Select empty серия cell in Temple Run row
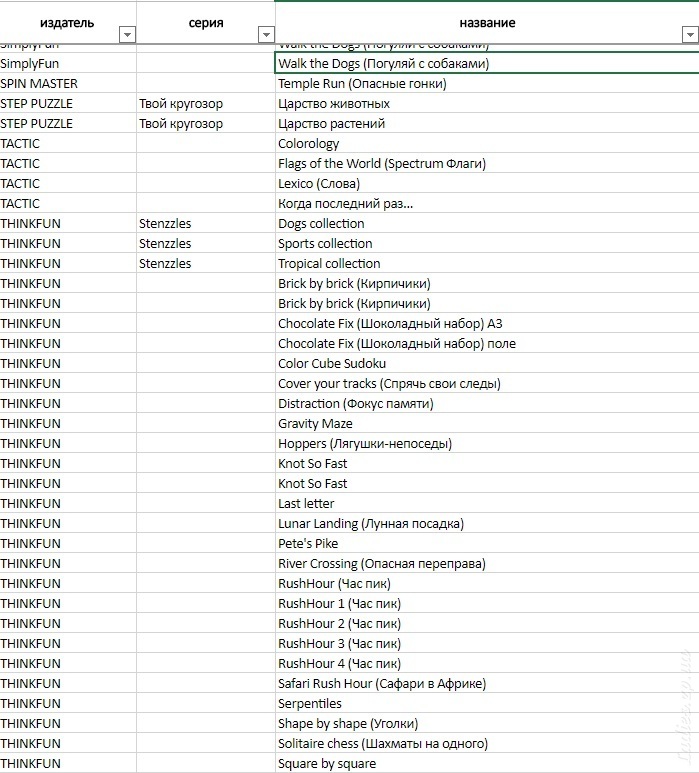The height and width of the screenshot is (773, 699). [x=206, y=84]
